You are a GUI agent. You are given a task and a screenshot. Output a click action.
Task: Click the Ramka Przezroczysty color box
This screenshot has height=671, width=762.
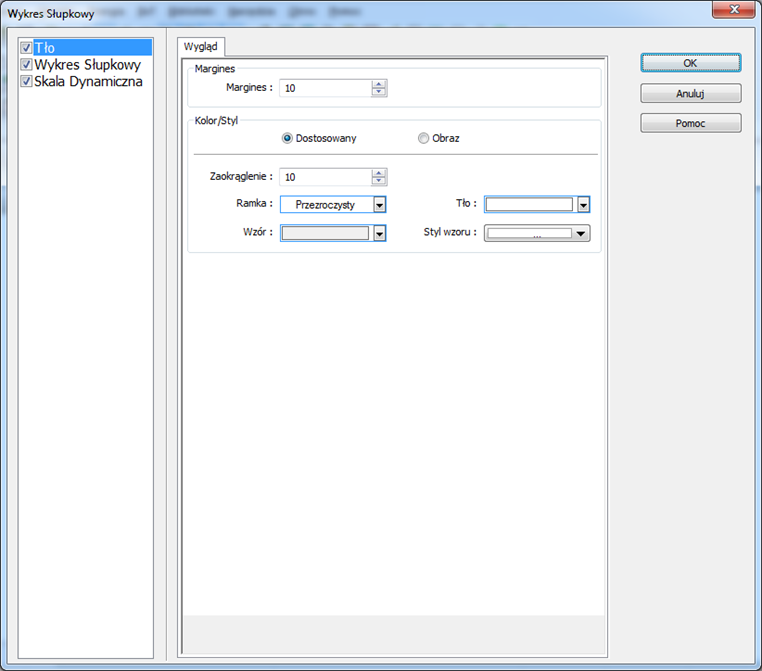(327, 205)
